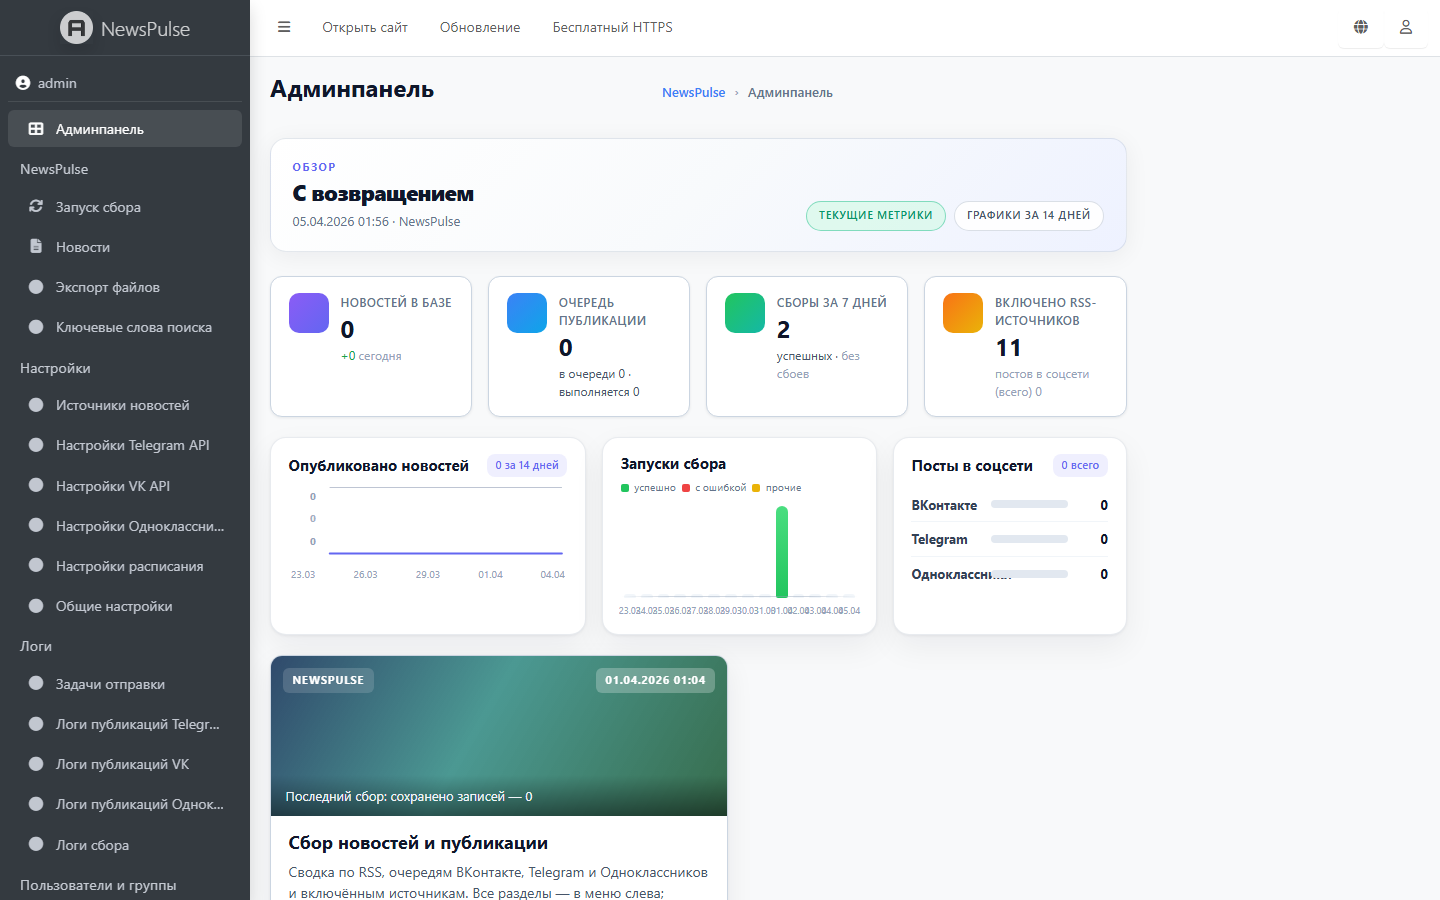Select Настройки Telegram API menu item

pyautogui.click(x=132, y=445)
